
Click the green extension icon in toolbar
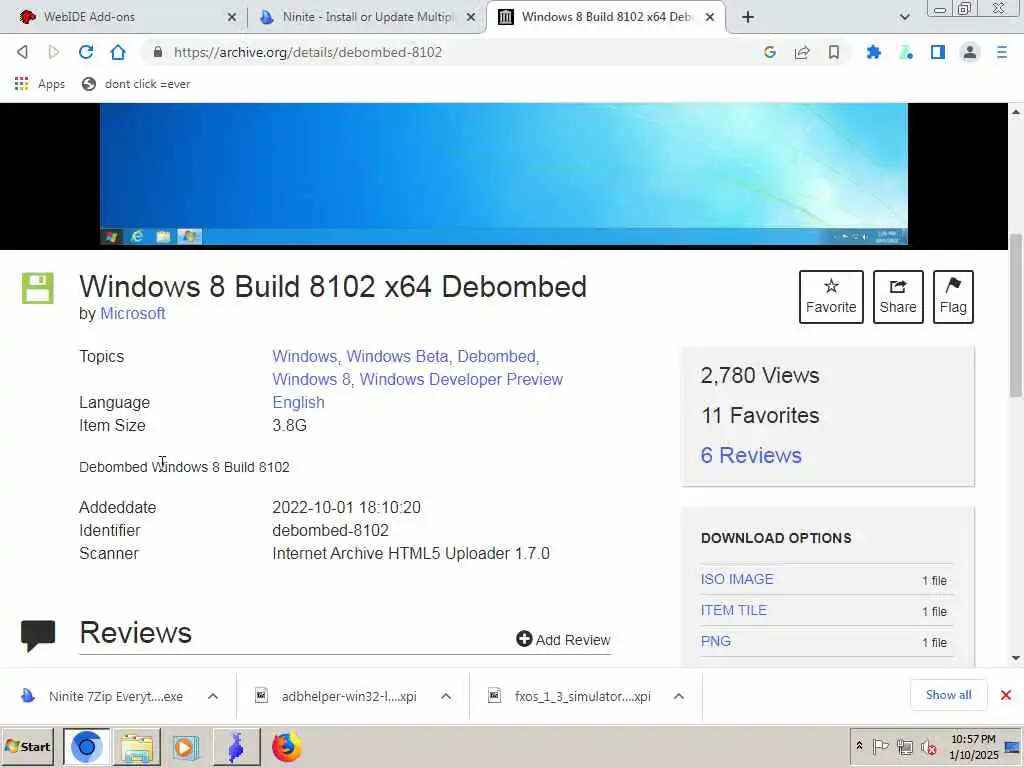coord(906,52)
